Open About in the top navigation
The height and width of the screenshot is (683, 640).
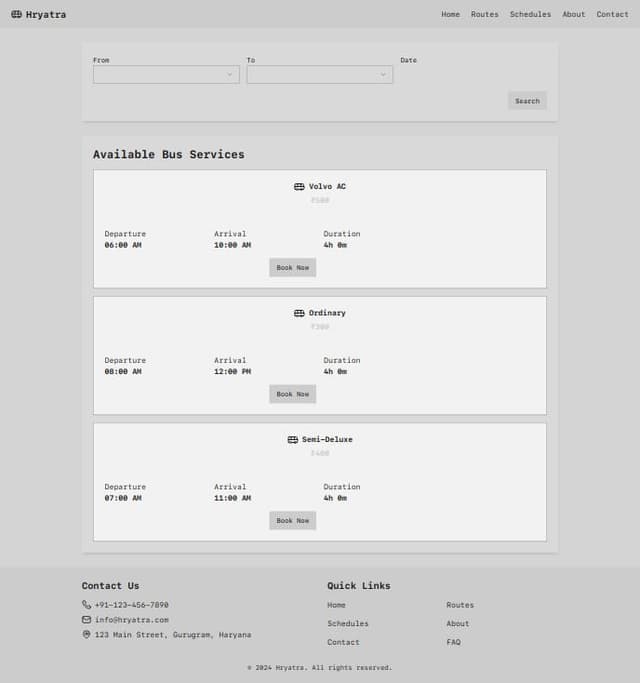[573, 14]
